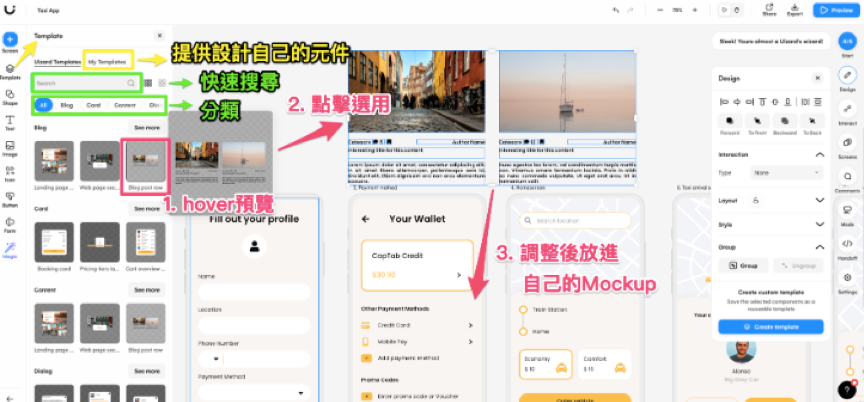Open the Icon library tool
Viewport: 864px width, 402px height.
[x=10, y=174]
